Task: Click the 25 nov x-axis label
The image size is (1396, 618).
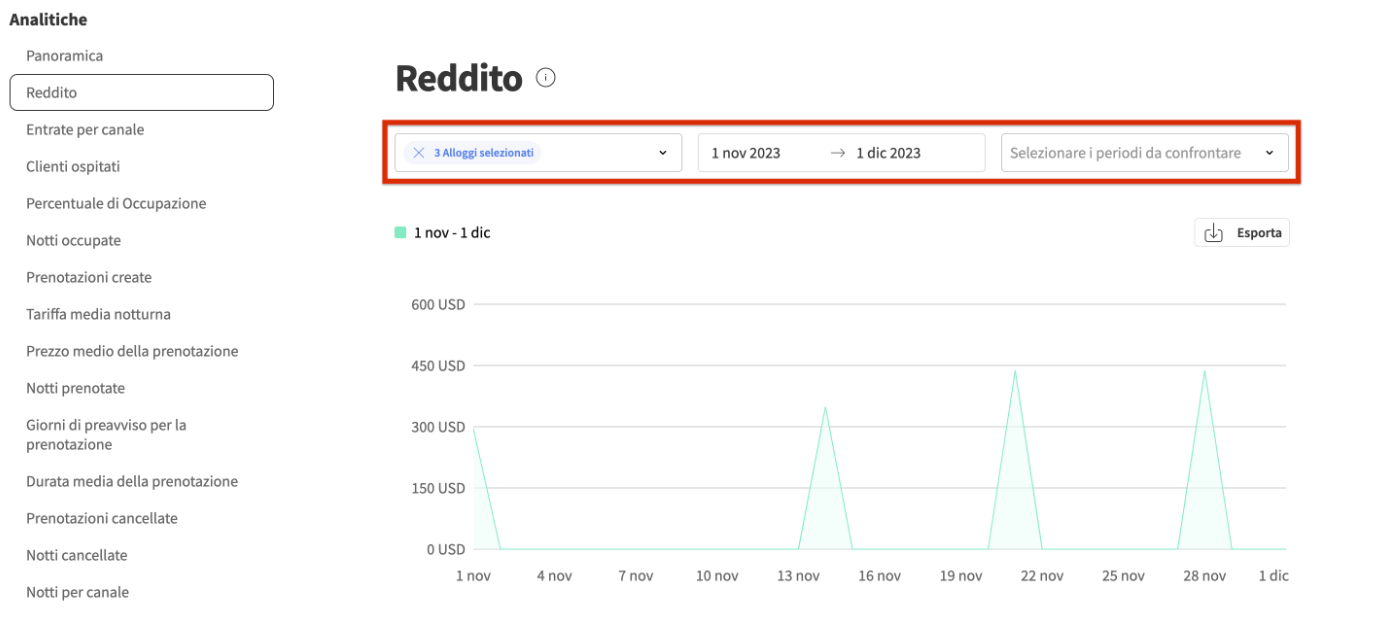Action: (x=1123, y=576)
